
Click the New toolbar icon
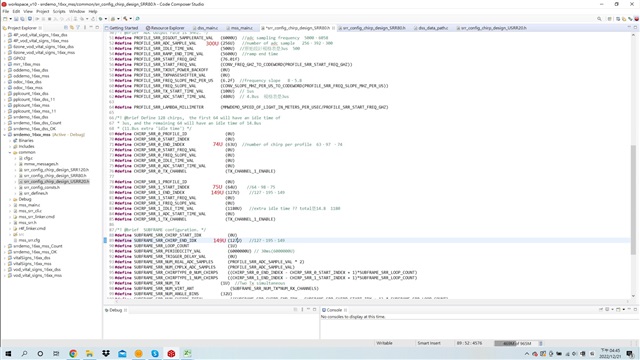(x=5, y=19)
